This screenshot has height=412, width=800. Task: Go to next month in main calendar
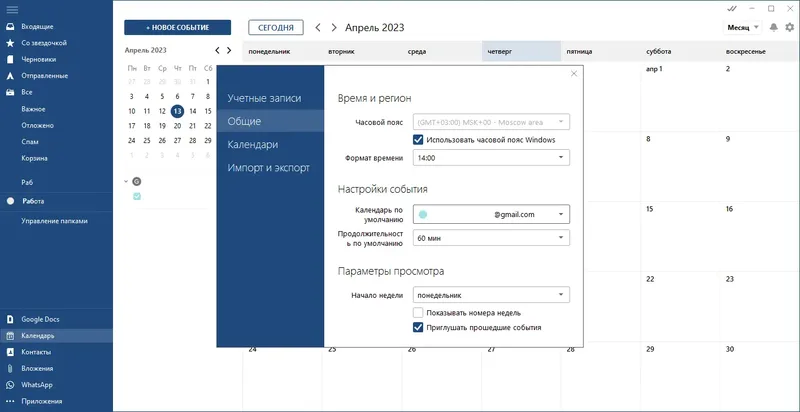click(334, 28)
